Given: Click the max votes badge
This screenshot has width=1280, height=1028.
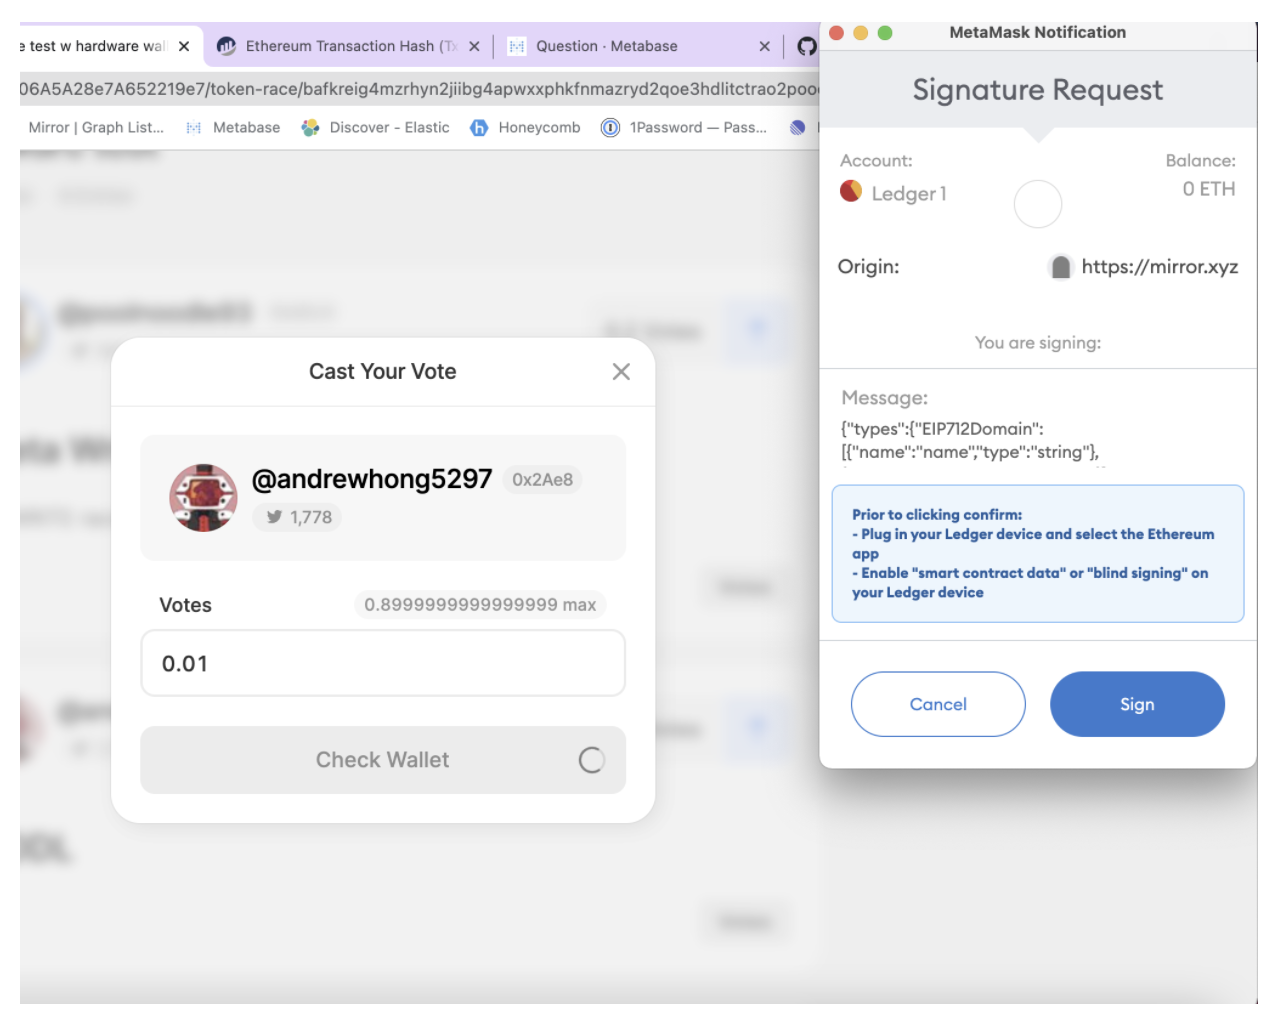Looking at the screenshot, I should [x=480, y=605].
